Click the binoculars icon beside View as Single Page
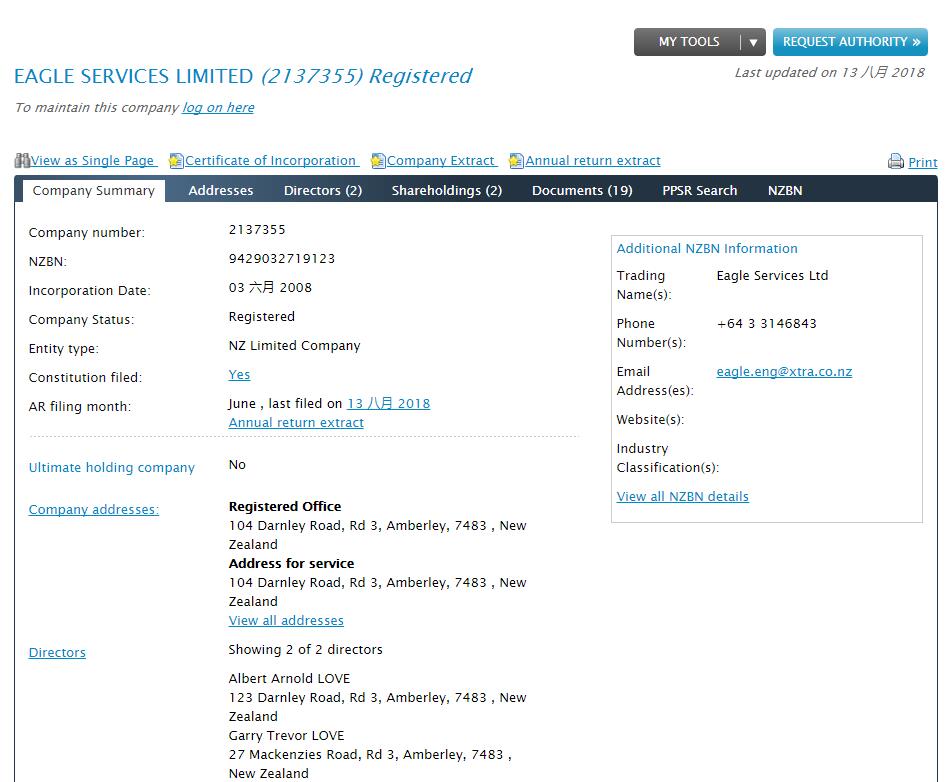Viewport: 945px width, 782px height. (22, 161)
